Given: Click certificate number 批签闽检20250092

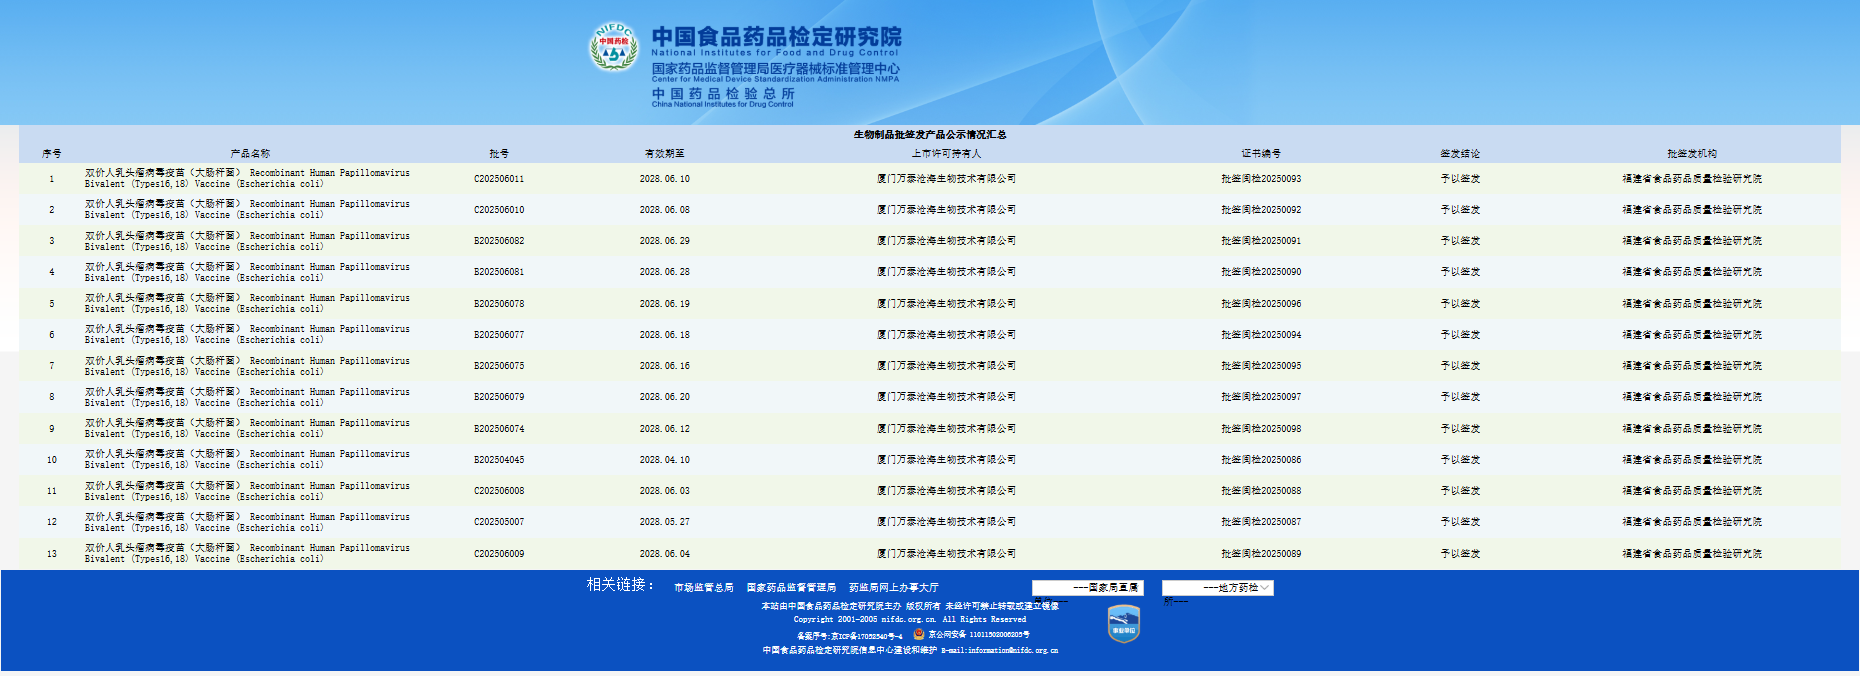Looking at the screenshot, I should (x=1261, y=210).
